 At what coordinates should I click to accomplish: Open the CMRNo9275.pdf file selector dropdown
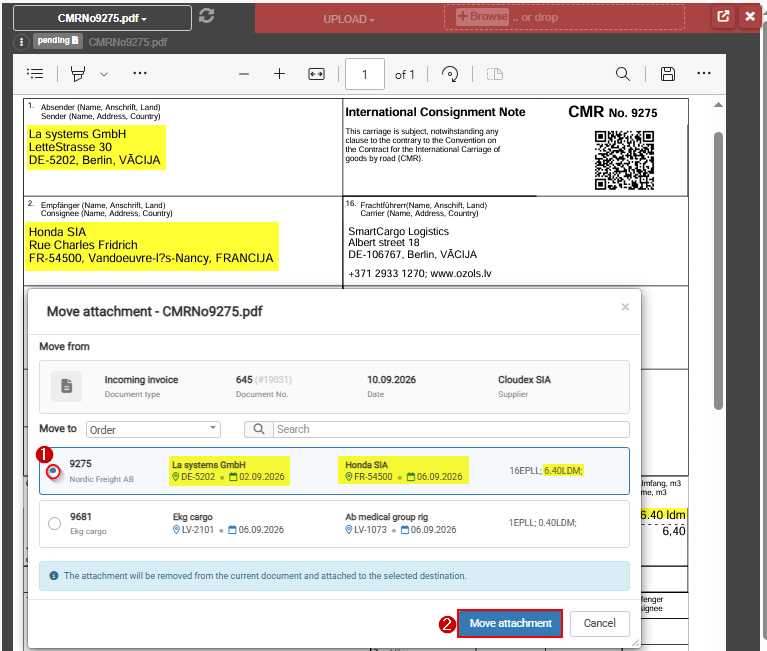click(x=102, y=18)
